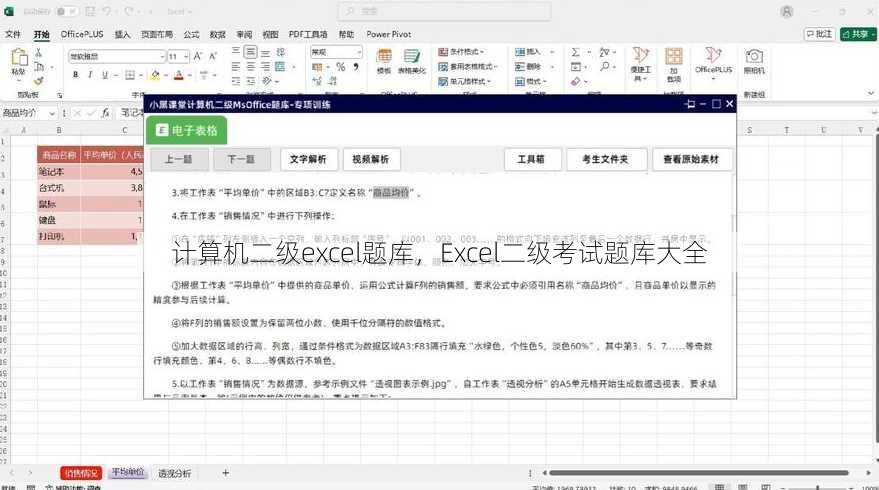Viewport: 879px width, 490px height.
Task: Toggle Wrap Text for cells
Action: (281, 52)
